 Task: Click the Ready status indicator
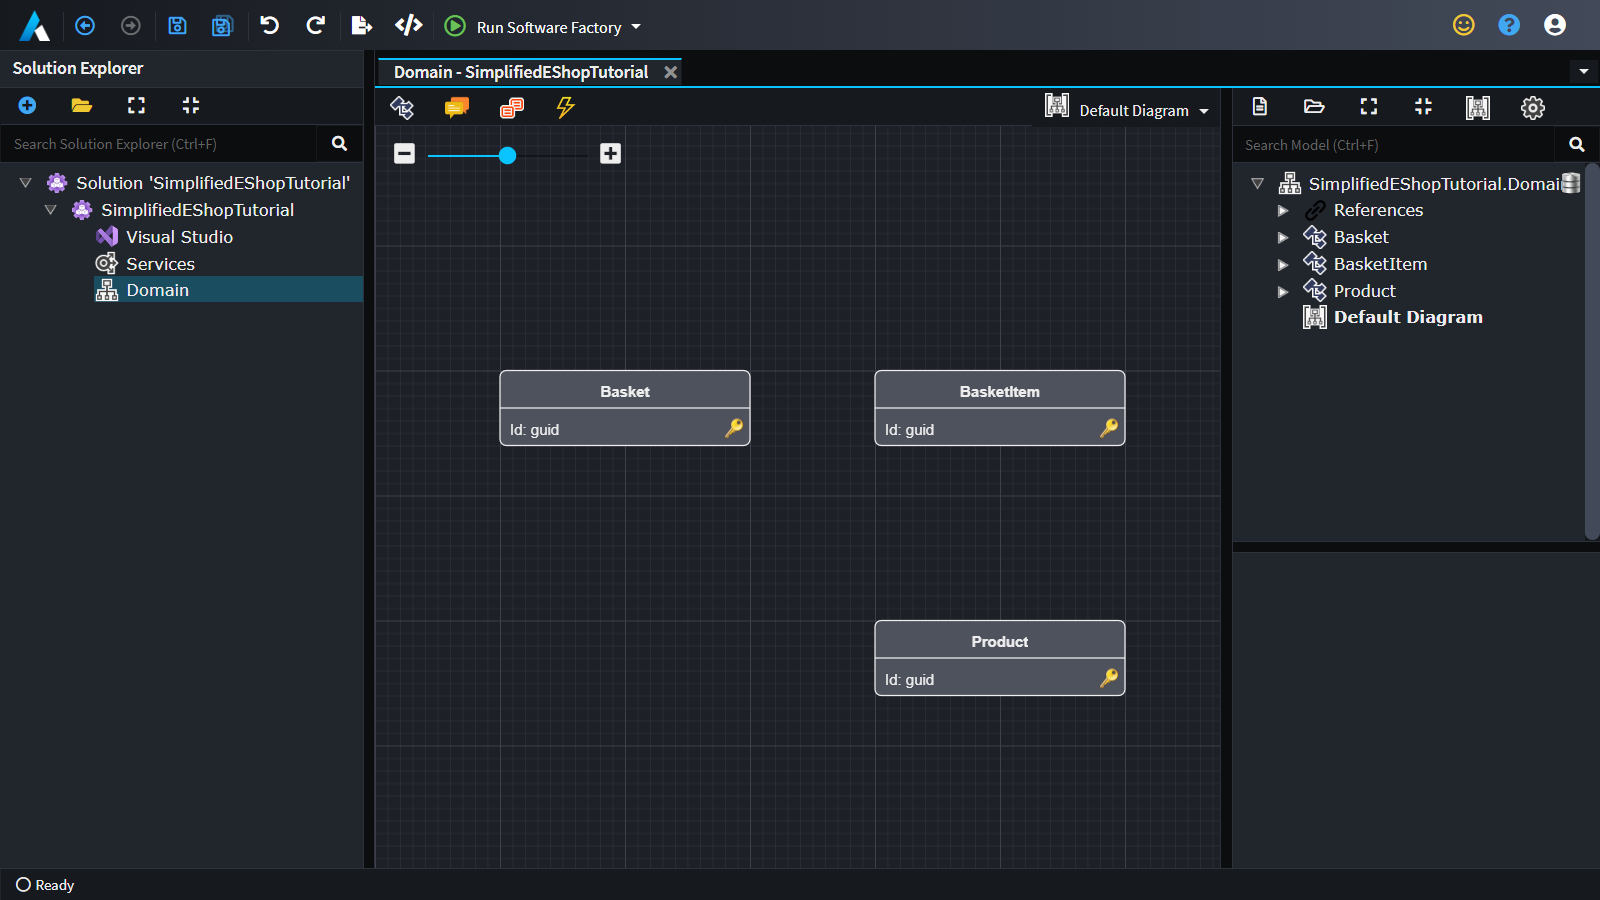tap(44, 885)
